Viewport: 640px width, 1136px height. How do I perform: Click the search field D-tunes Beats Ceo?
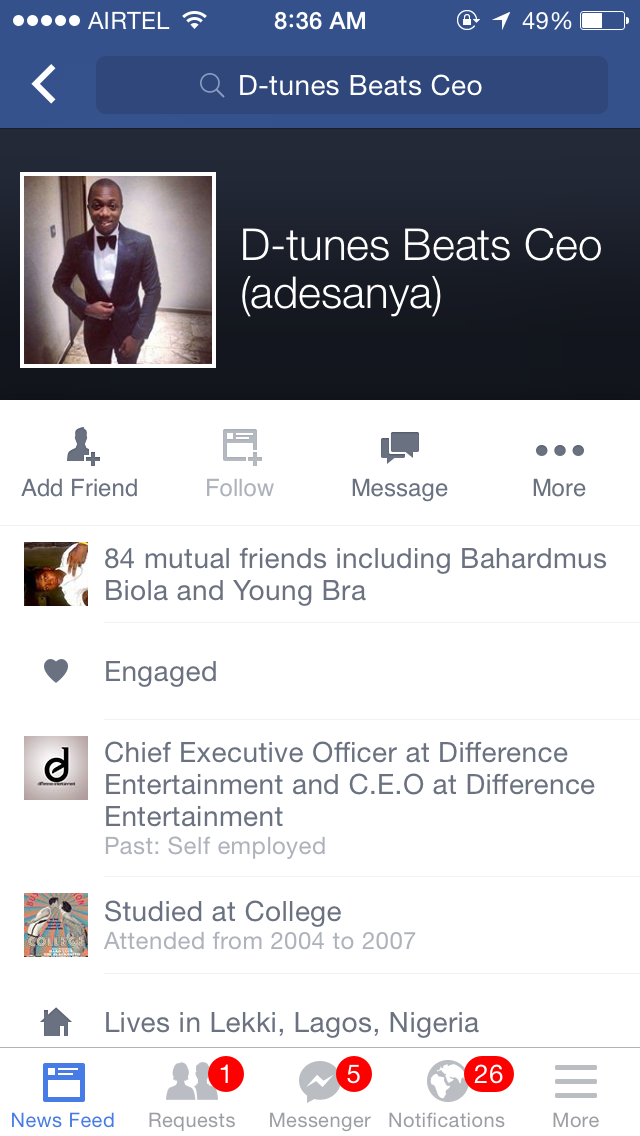(x=360, y=86)
